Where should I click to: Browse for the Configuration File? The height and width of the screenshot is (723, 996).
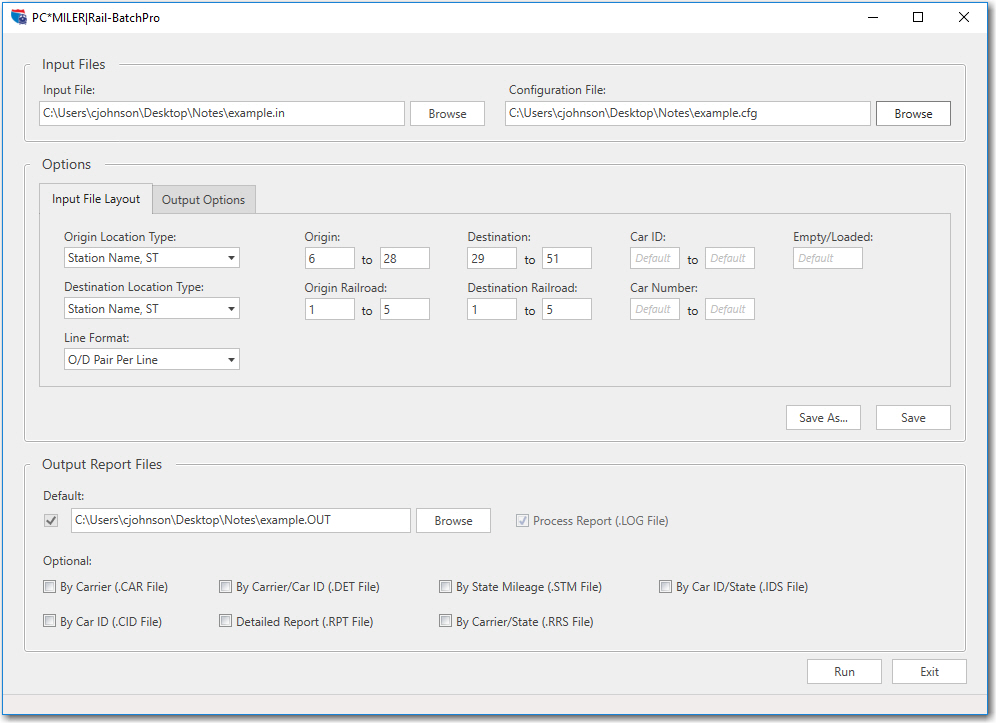(x=913, y=114)
